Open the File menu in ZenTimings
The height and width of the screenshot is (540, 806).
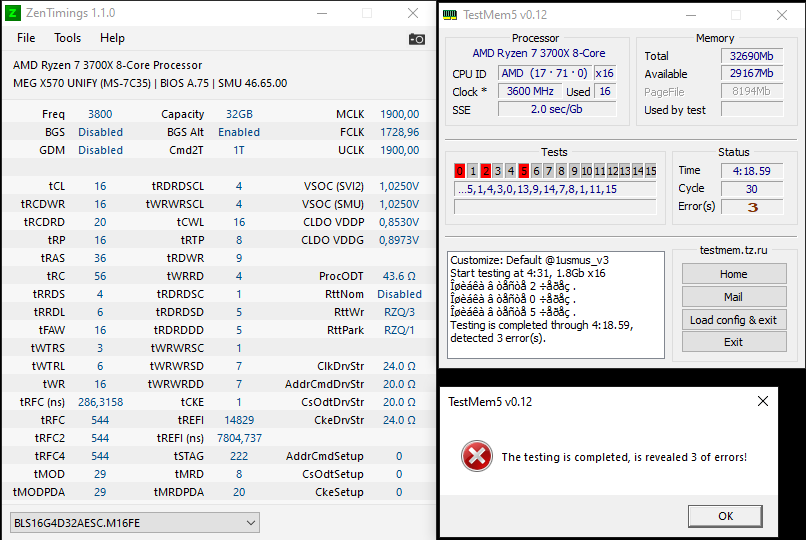(x=26, y=38)
